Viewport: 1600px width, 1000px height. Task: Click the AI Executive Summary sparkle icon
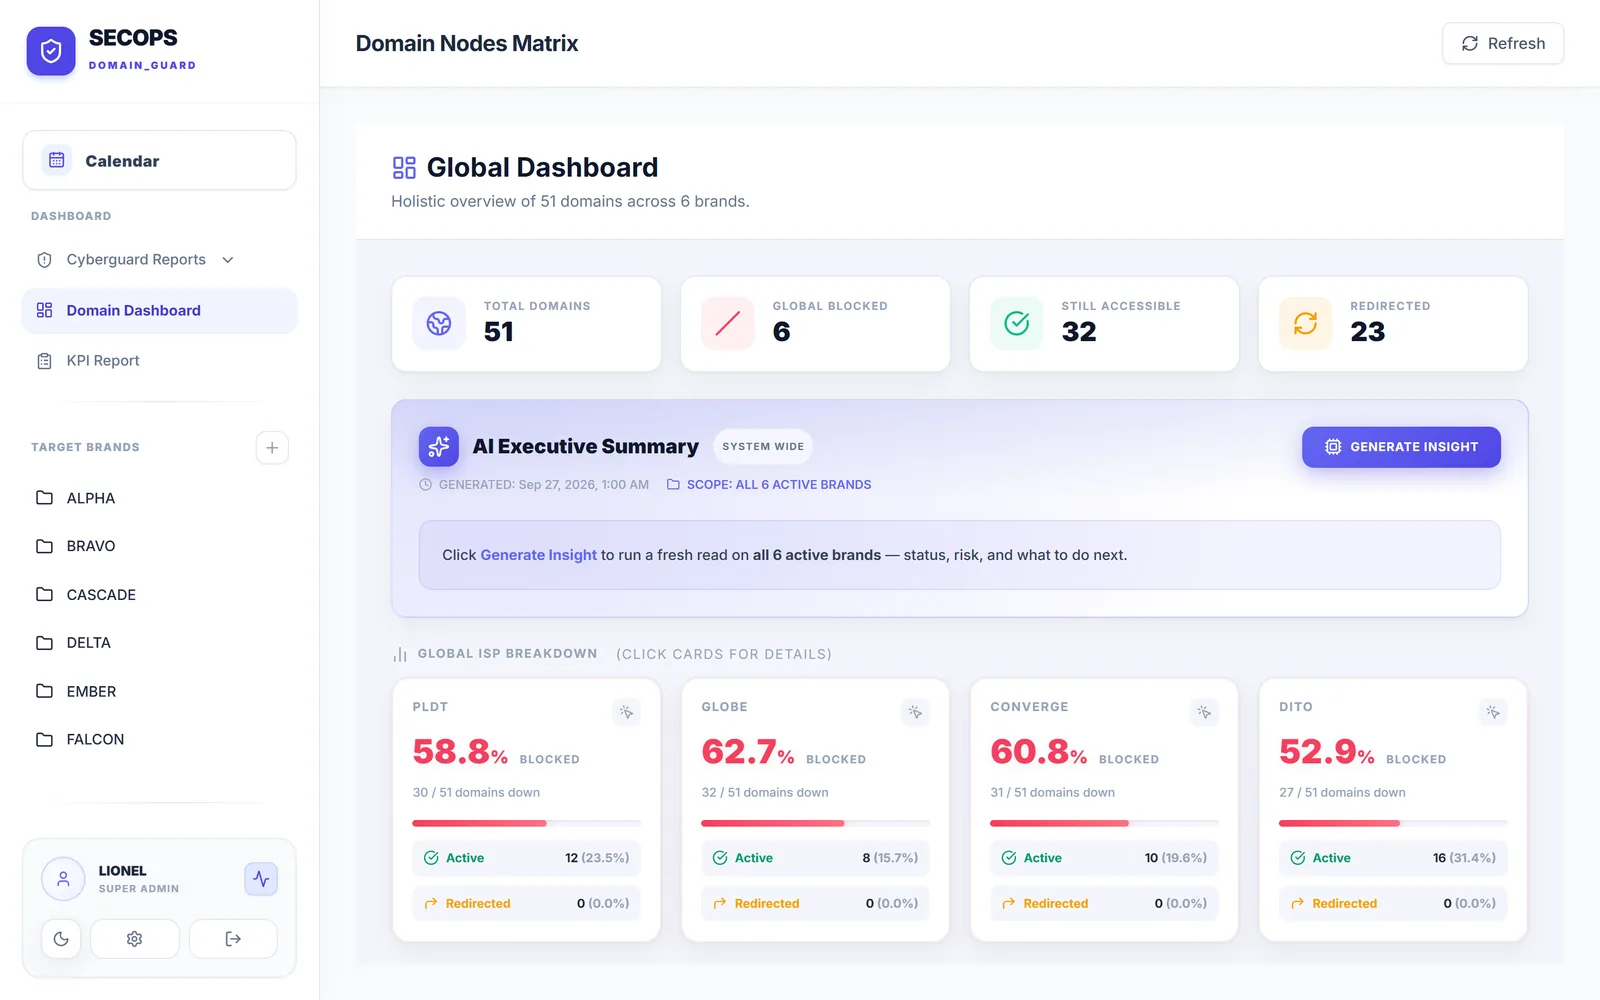click(x=439, y=447)
